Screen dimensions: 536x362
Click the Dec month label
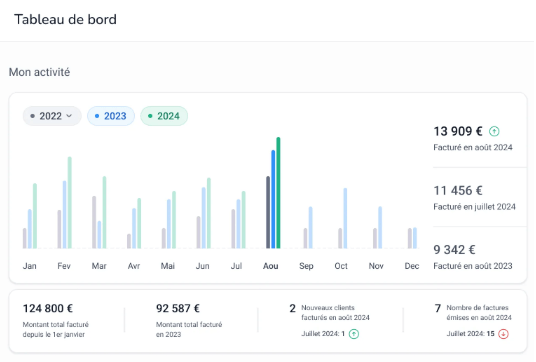coord(412,266)
